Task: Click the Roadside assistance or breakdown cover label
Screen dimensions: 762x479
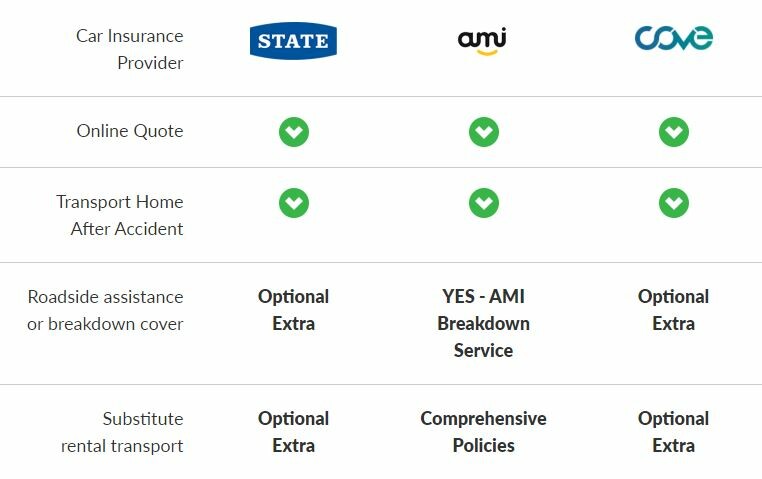Action: [106, 310]
